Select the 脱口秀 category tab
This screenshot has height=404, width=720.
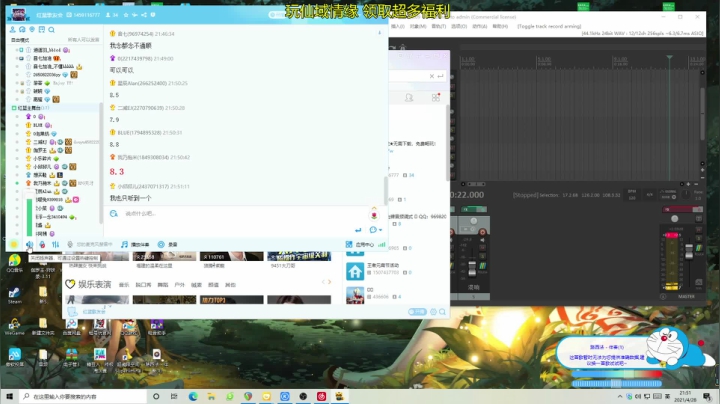(143, 285)
